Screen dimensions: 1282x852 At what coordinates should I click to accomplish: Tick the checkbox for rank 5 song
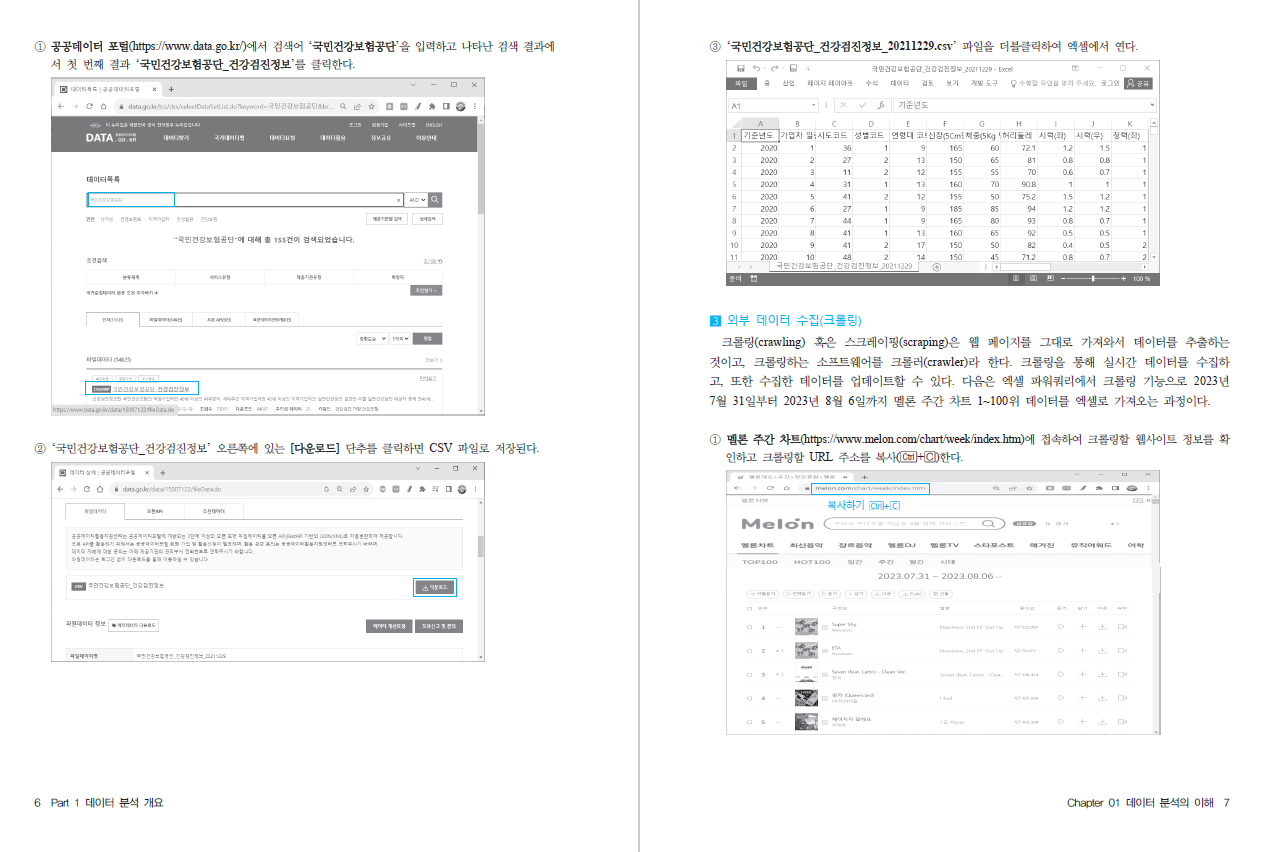(749, 721)
